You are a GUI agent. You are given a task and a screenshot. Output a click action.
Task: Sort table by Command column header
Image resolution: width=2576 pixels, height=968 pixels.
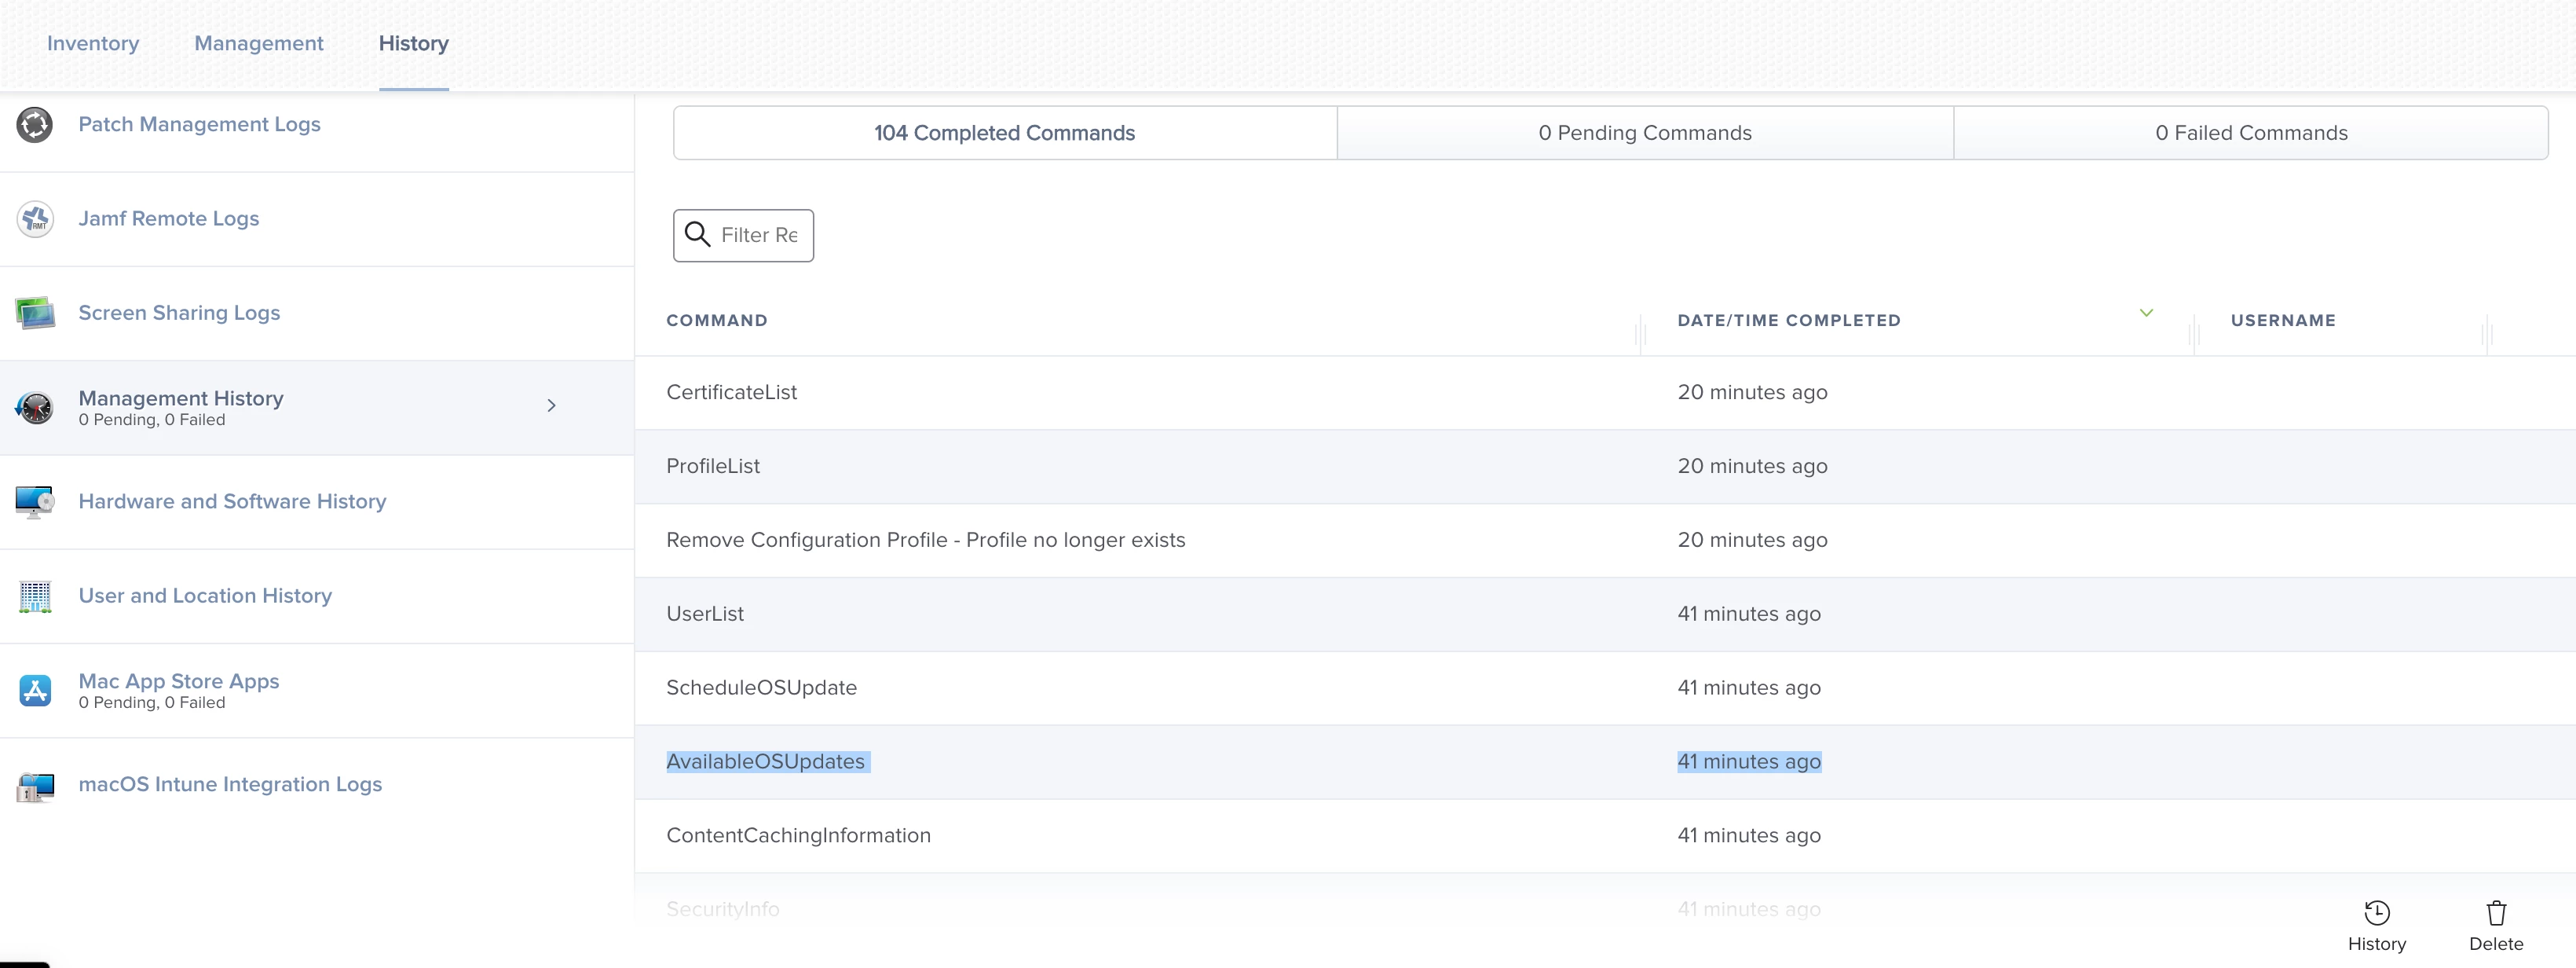point(717,321)
